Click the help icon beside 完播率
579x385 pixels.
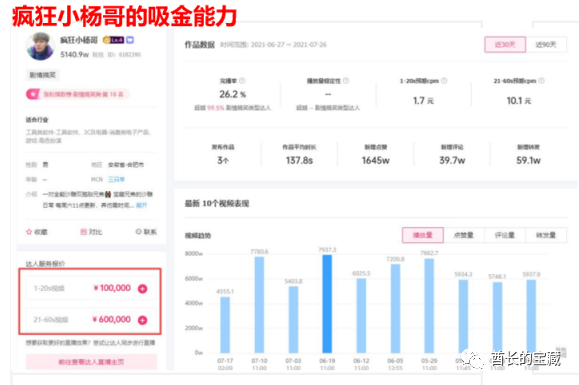(x=242, y=80)
